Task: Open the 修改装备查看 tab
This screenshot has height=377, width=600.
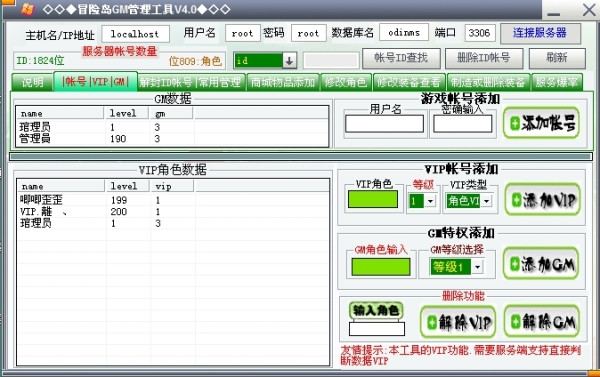Action: (409, 82)
